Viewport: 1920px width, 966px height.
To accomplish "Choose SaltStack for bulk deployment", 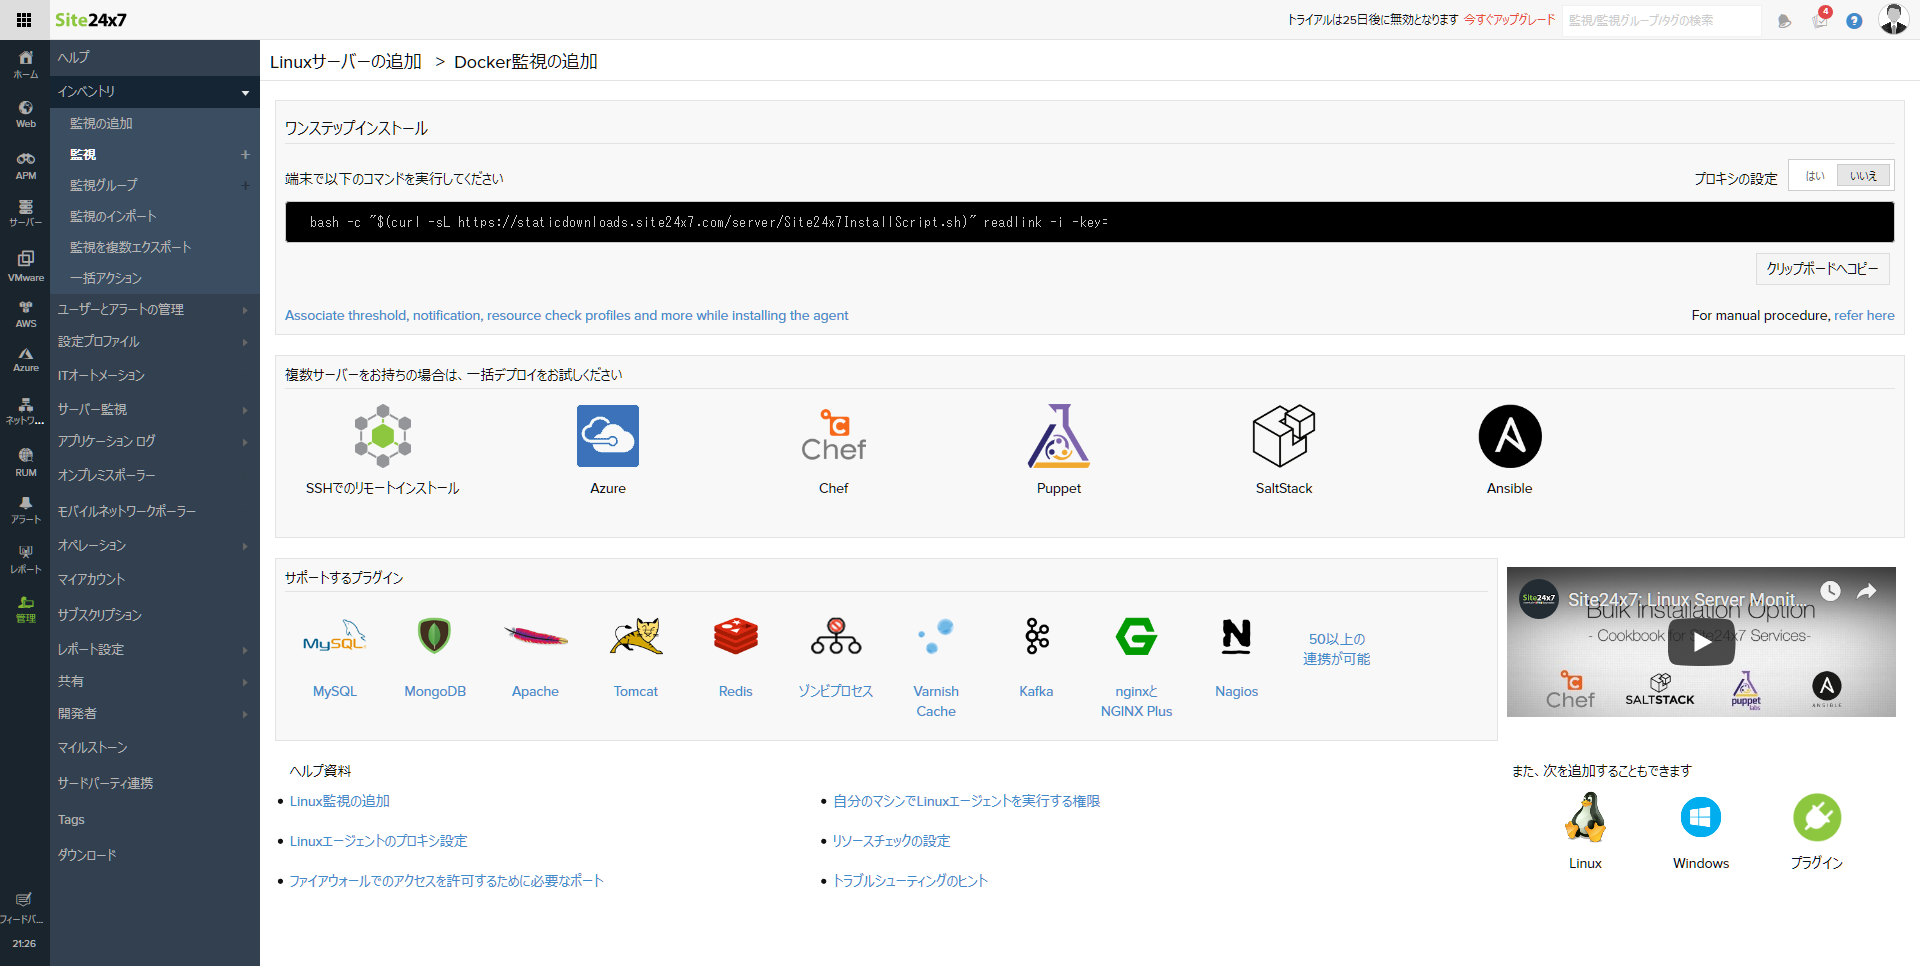I will [x=1284, y=448].
